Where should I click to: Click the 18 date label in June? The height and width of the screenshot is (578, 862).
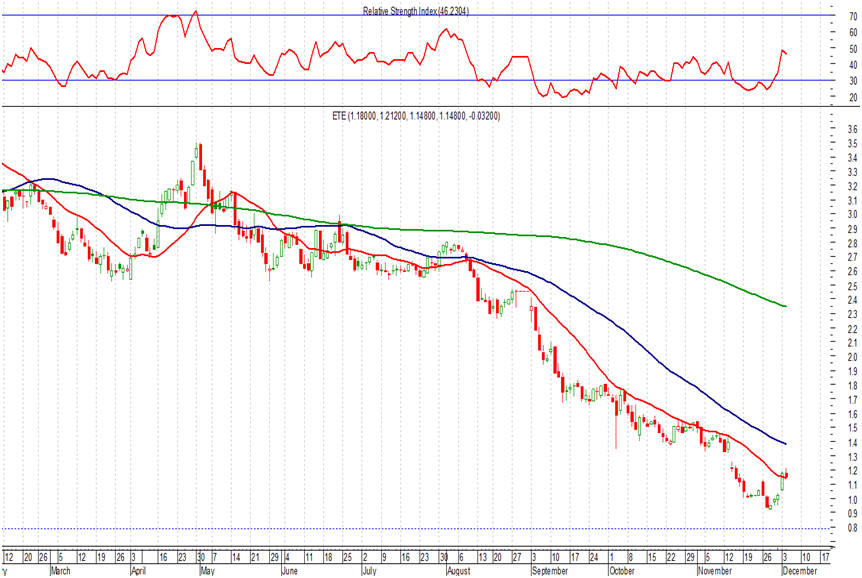click(328, 558)
